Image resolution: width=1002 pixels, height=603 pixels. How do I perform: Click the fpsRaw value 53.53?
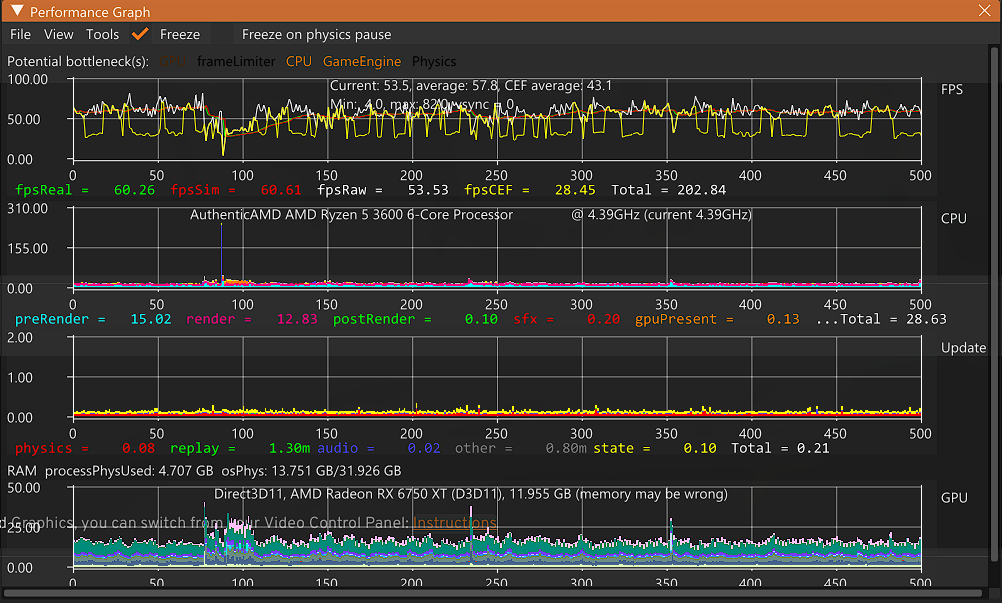[x=428, y=190]
